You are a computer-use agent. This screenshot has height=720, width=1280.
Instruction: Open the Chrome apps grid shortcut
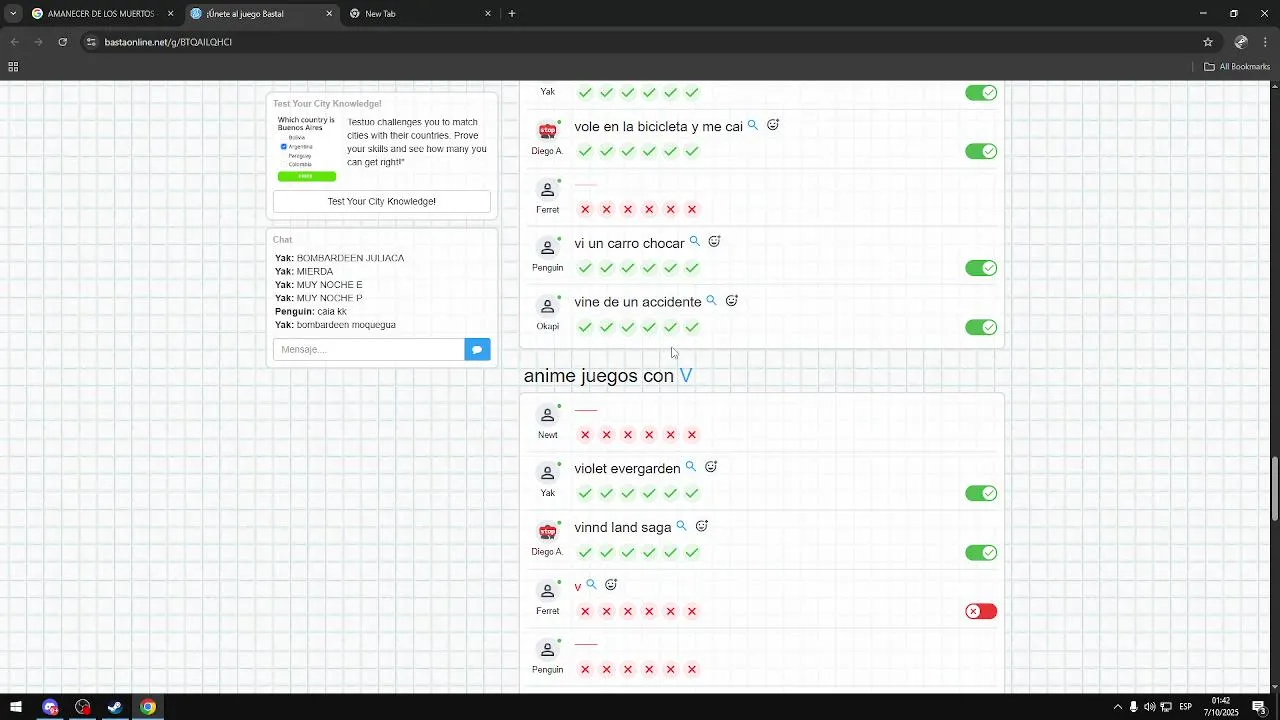point(13,67)
